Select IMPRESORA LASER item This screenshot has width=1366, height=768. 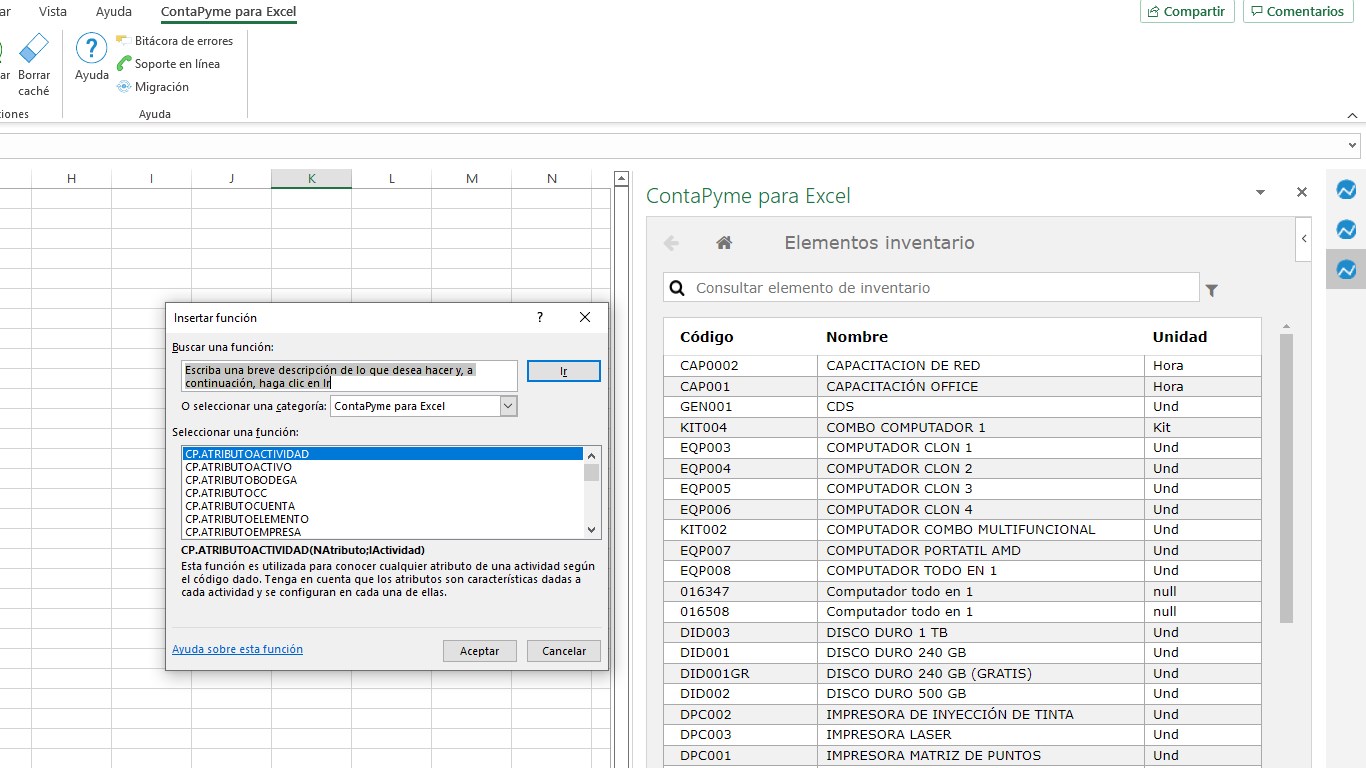click(x=962, y=735)
